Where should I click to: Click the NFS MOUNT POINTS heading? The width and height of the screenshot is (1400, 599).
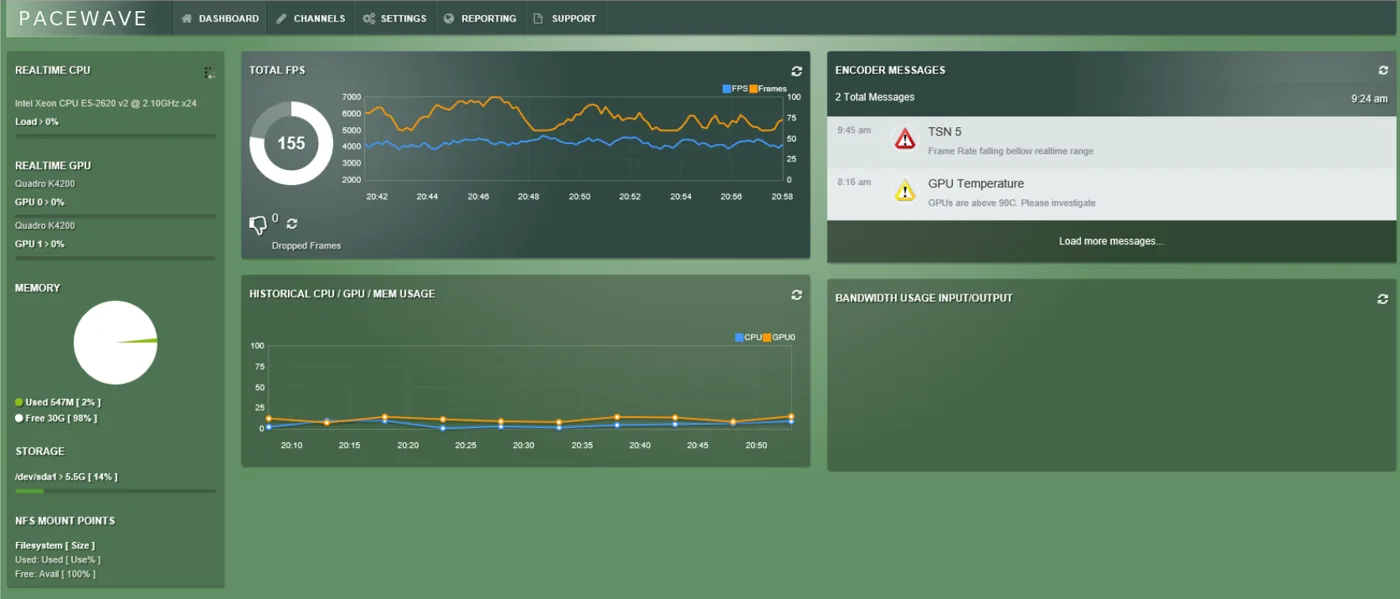[65, 521]
